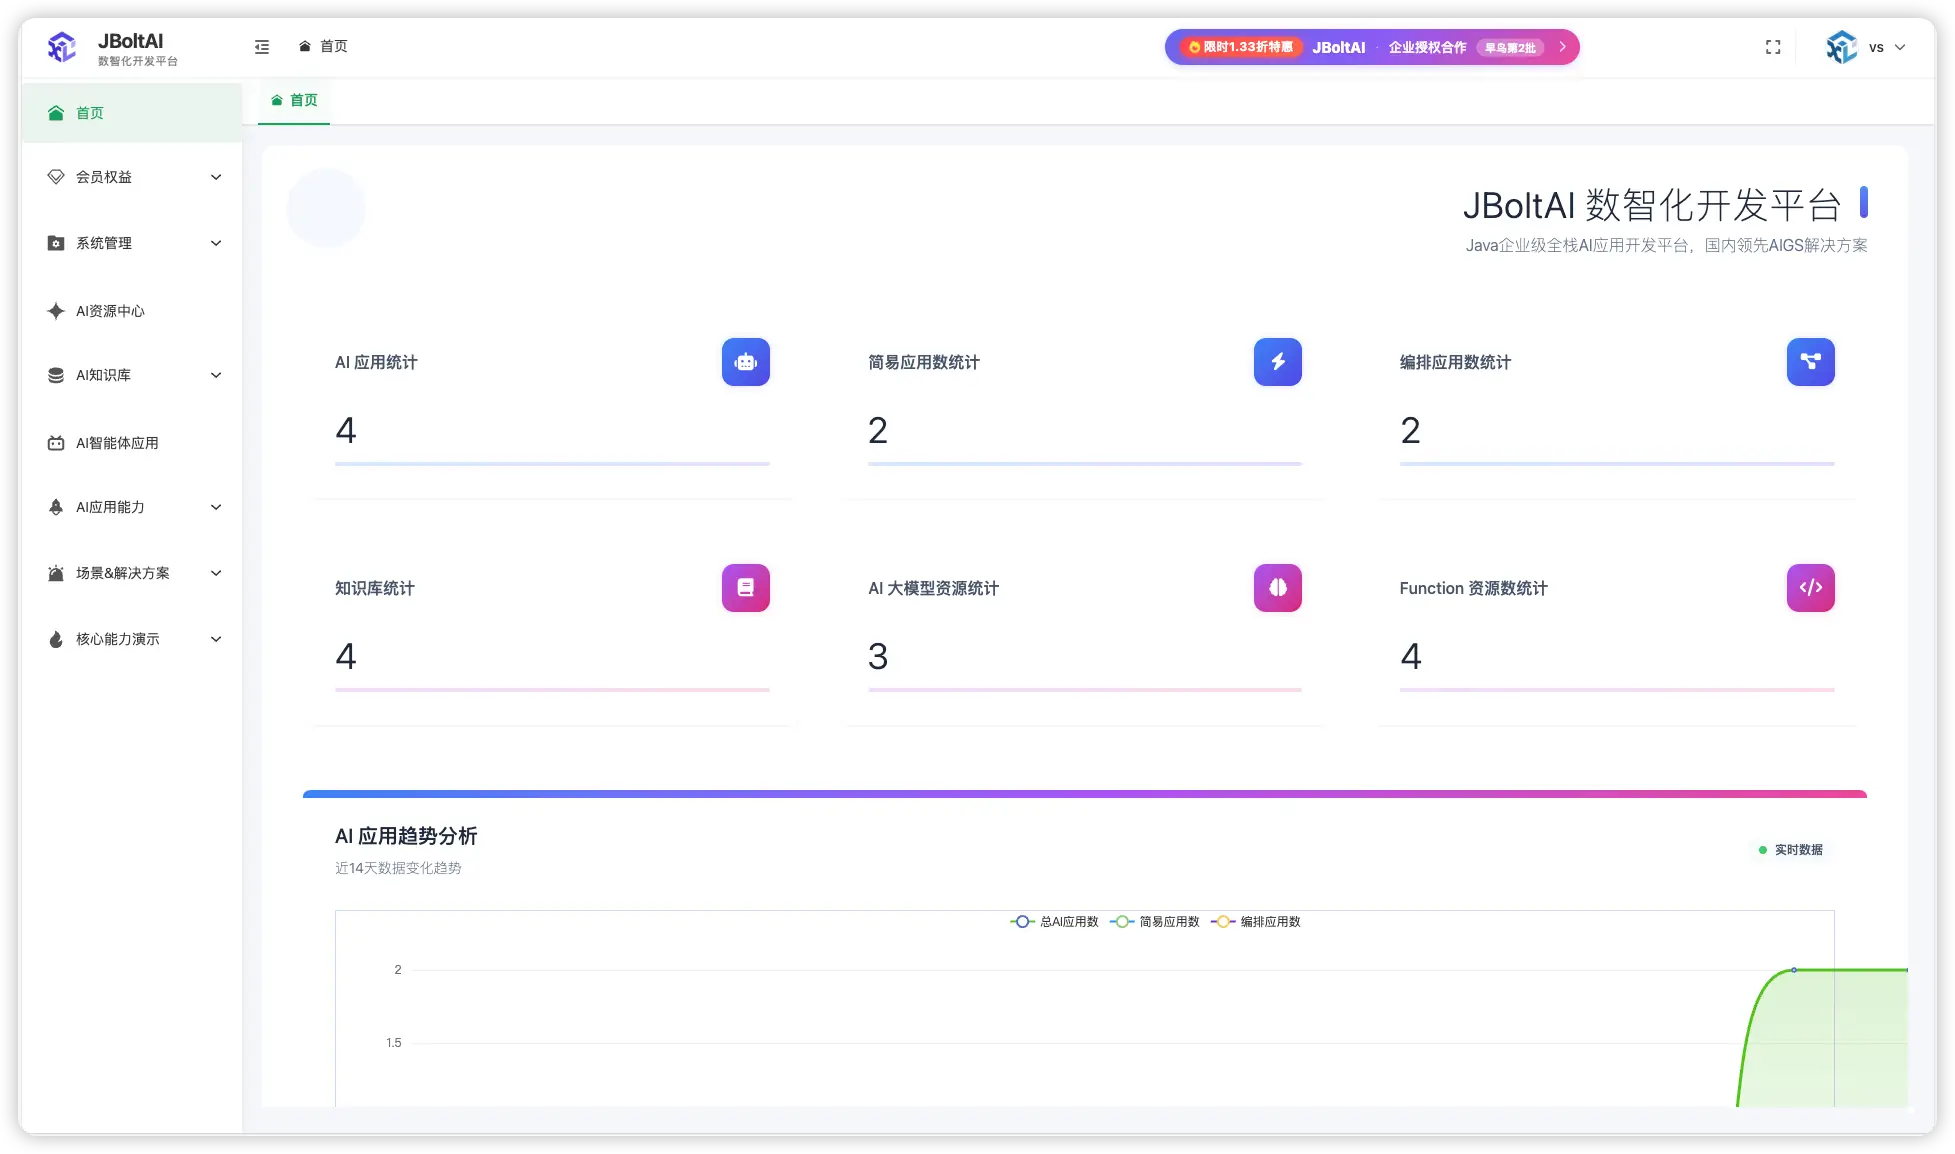Screen dimensions: 1955x1154
Task: Click the 实时数据 status badge
Action: tap(1790, 850)
